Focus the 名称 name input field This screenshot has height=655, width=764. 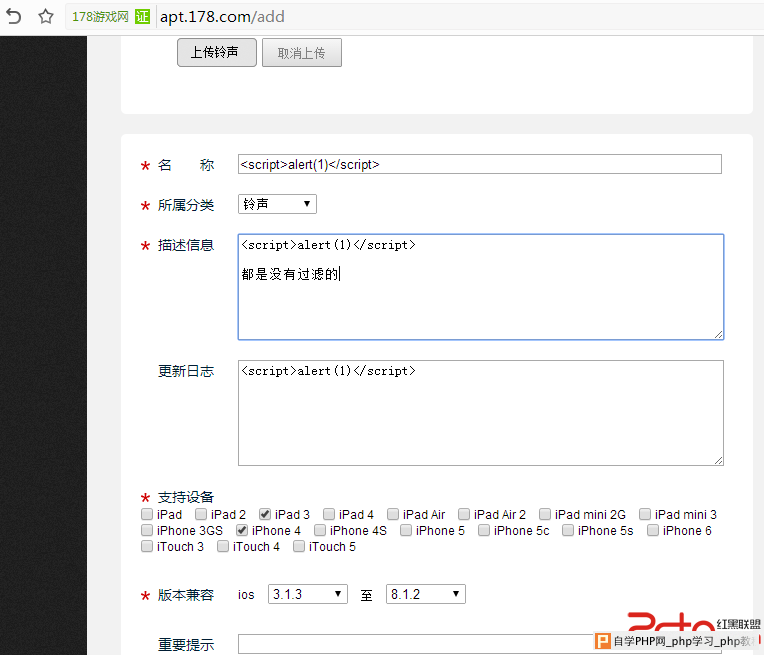click(x=479, y=164)
